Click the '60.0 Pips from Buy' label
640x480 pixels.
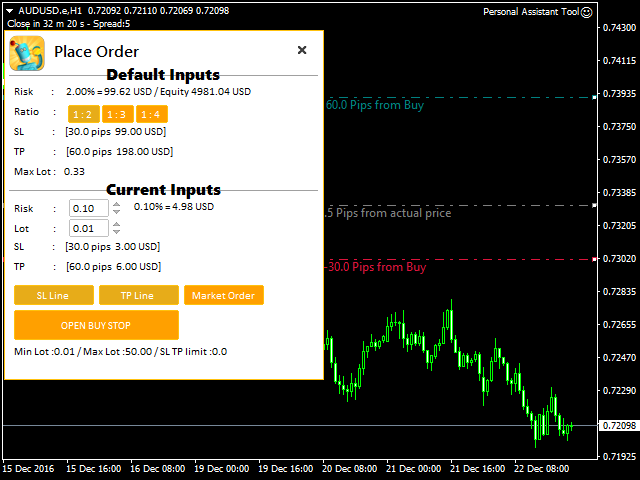point(375,105)
